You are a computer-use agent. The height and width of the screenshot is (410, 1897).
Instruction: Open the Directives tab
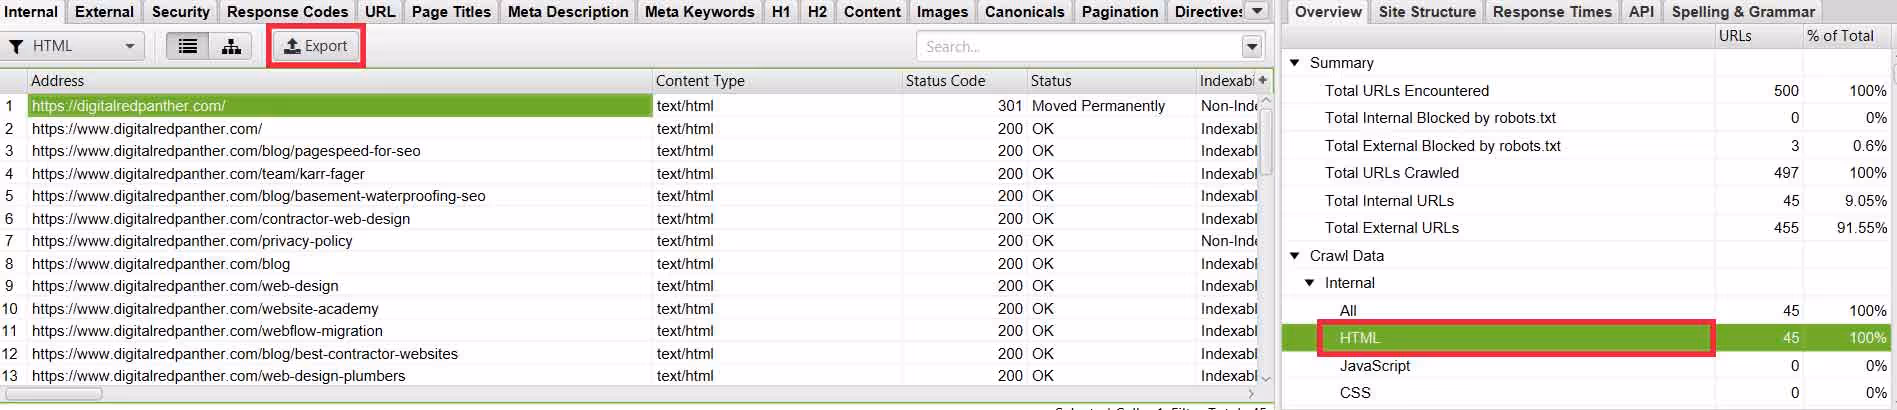(1208, 12)
